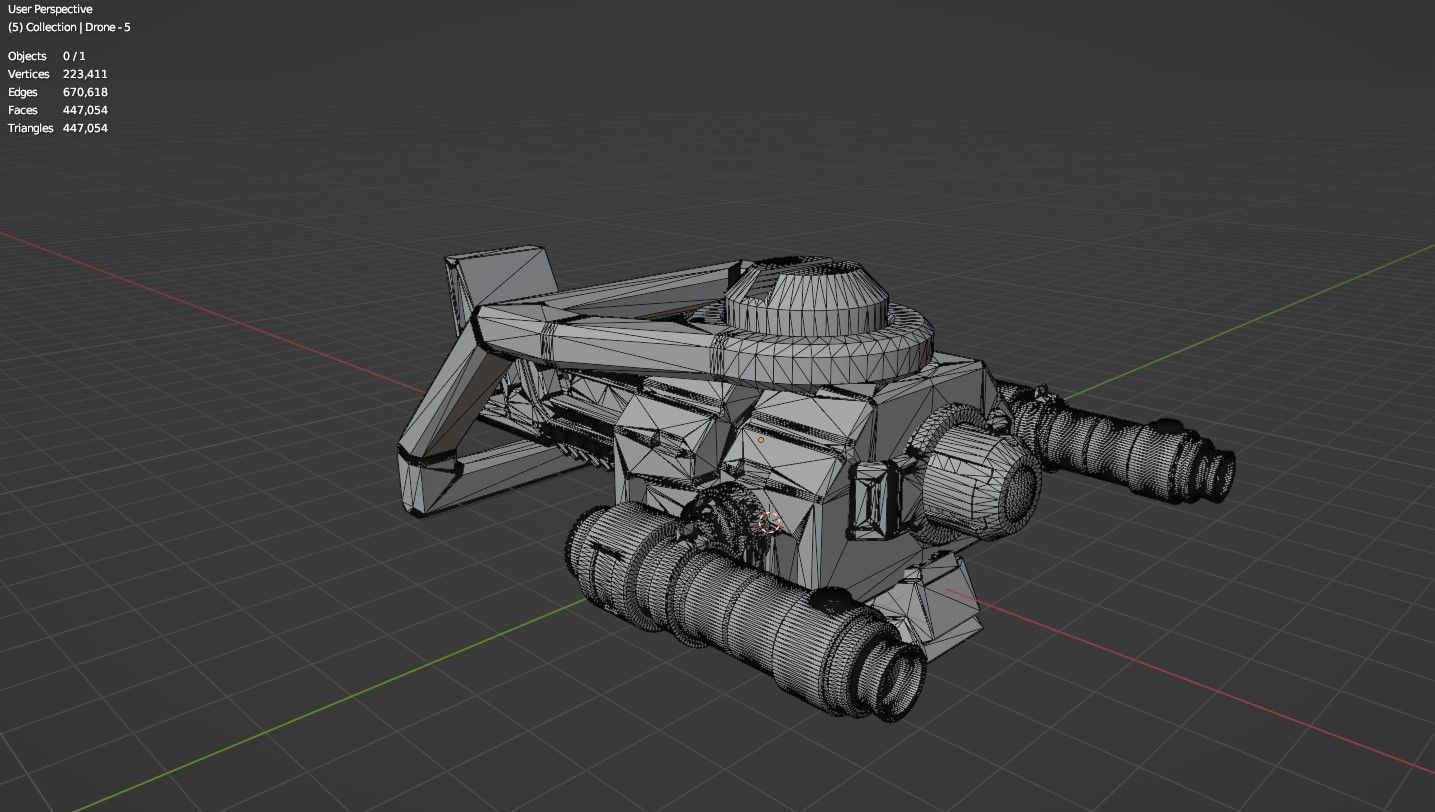Click the "0 / 1" objects count
This screenshot has height=812, width=1435.
click(x=74, y=56)
